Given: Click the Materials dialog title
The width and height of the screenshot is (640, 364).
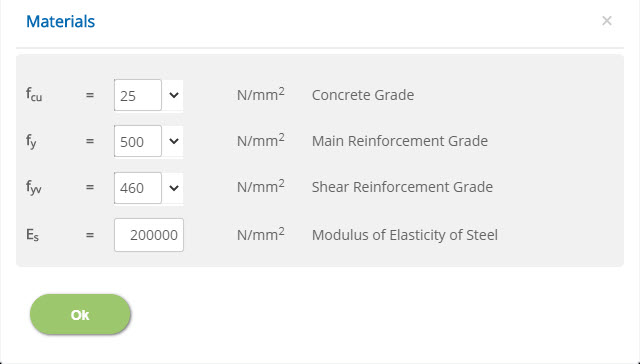Looking at the screenshot, I should [x=60, y=21].
